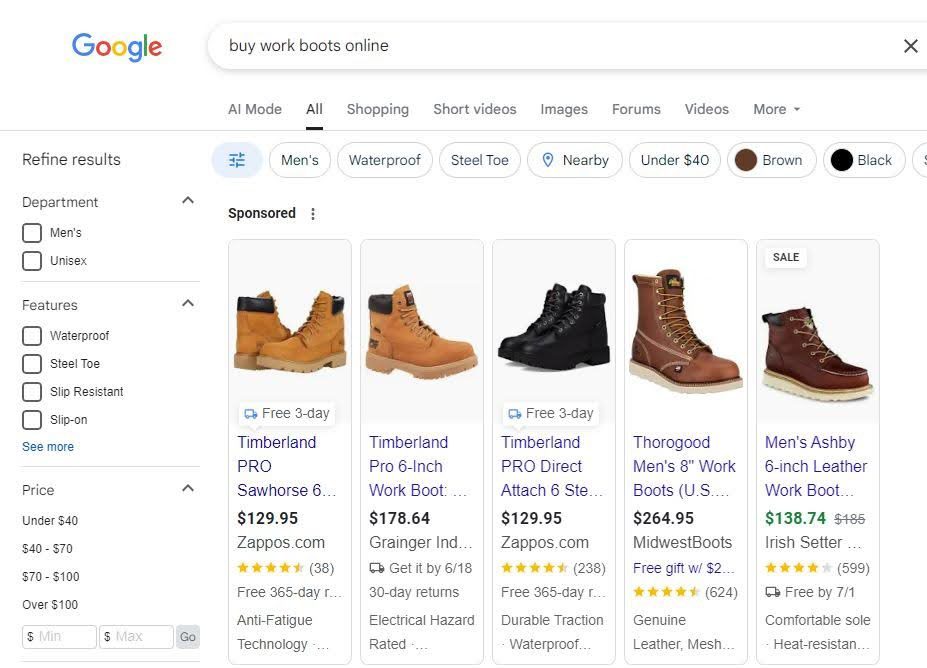
Task: Click the See more features link
Action: [47, 446]
